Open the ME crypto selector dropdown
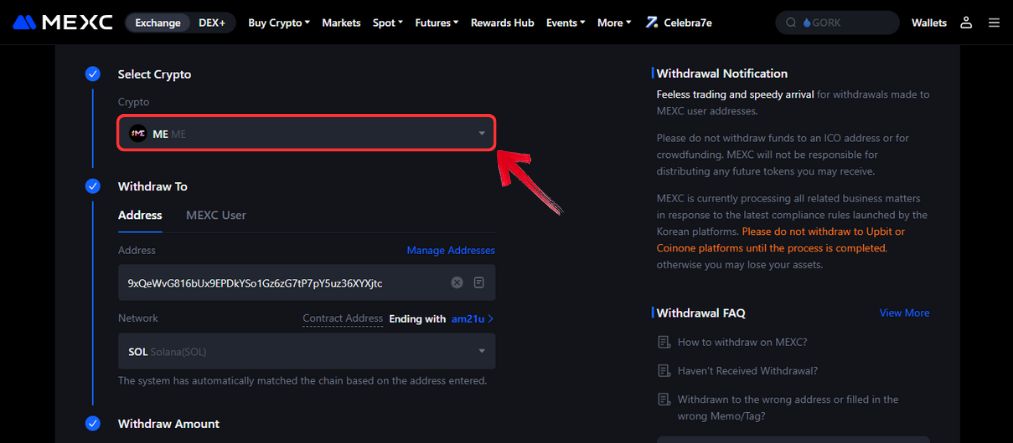This screenshot has height=443, width=1013. click(306, 133)
